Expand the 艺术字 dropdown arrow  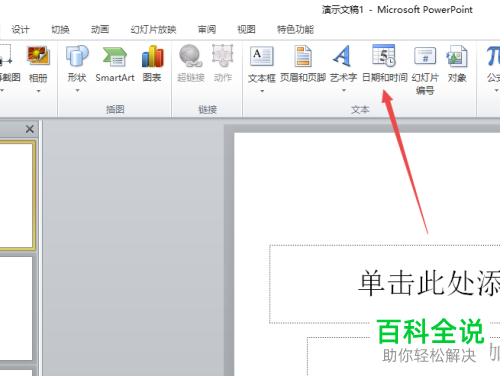tap(344, 90)
